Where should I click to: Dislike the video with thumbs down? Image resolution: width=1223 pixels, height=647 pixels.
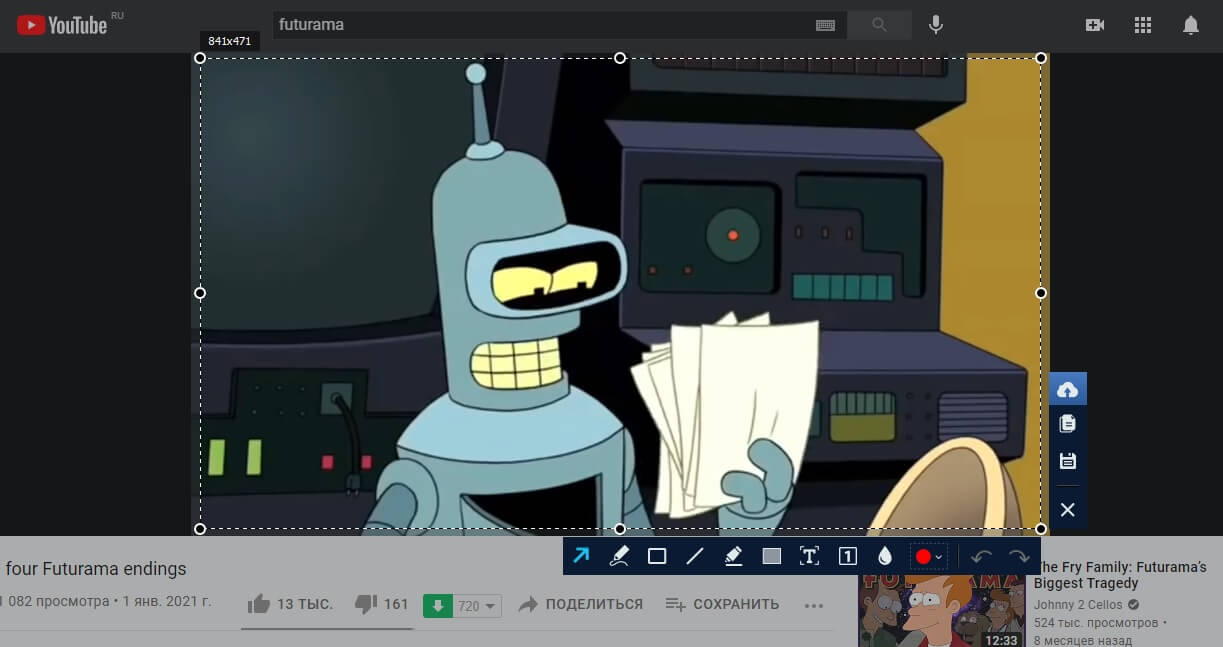(366, 604)
